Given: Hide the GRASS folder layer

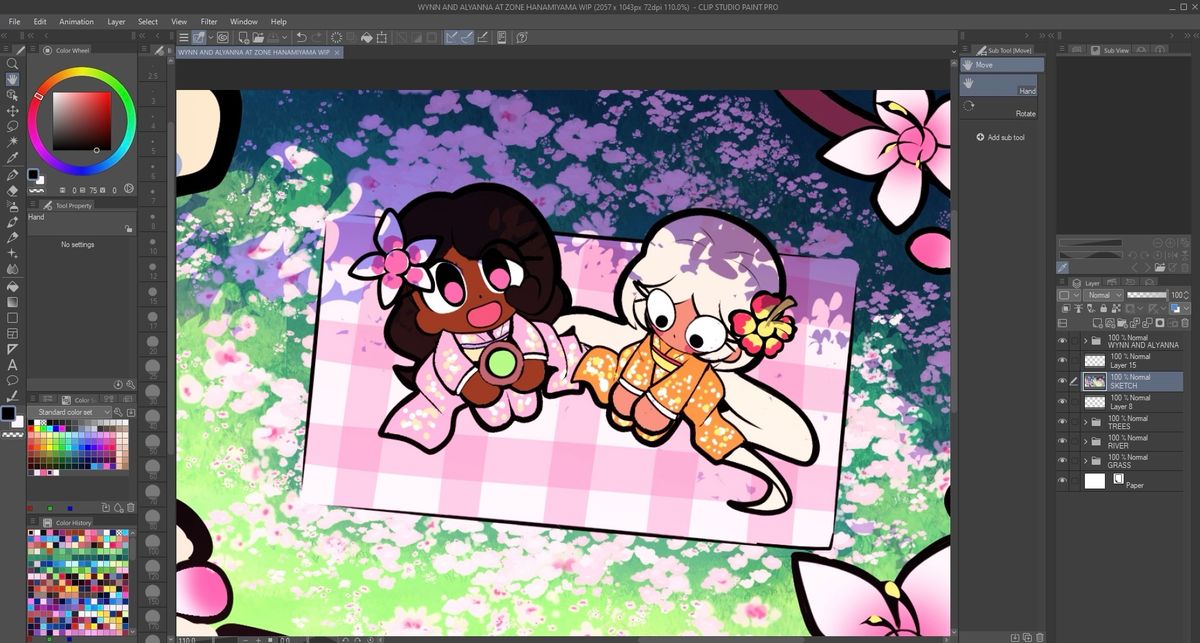Looking at the screenshot, I should (x=1063, y=461).
